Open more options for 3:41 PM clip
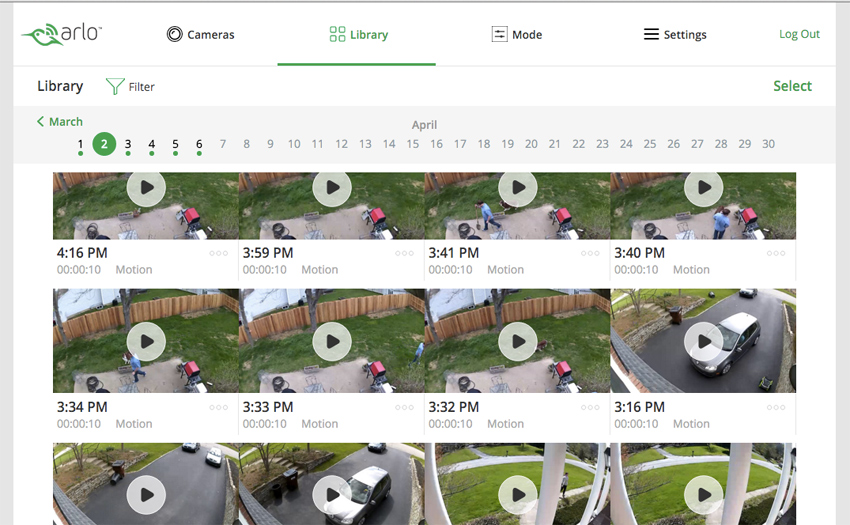Viewport: 850px width, 525px height. pos(590,253)
